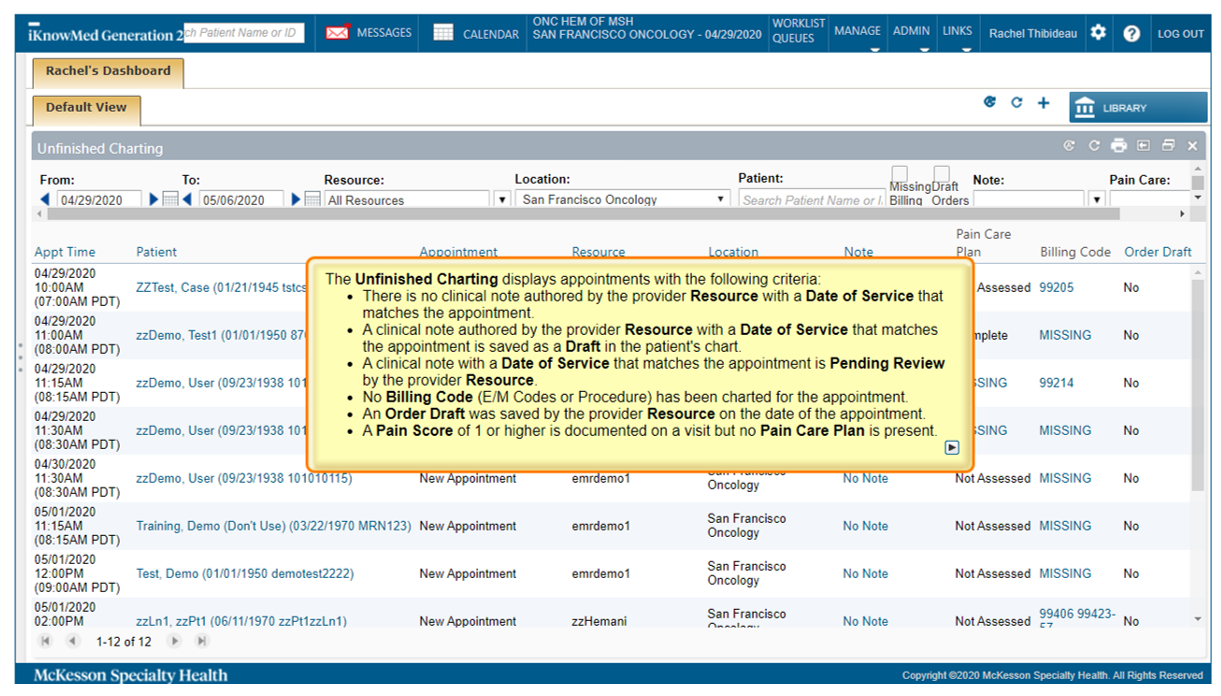The height and width of the screenshot is (696, 1221).
Task: Click the plus icon to add a widget
Action: point(1043,103)
